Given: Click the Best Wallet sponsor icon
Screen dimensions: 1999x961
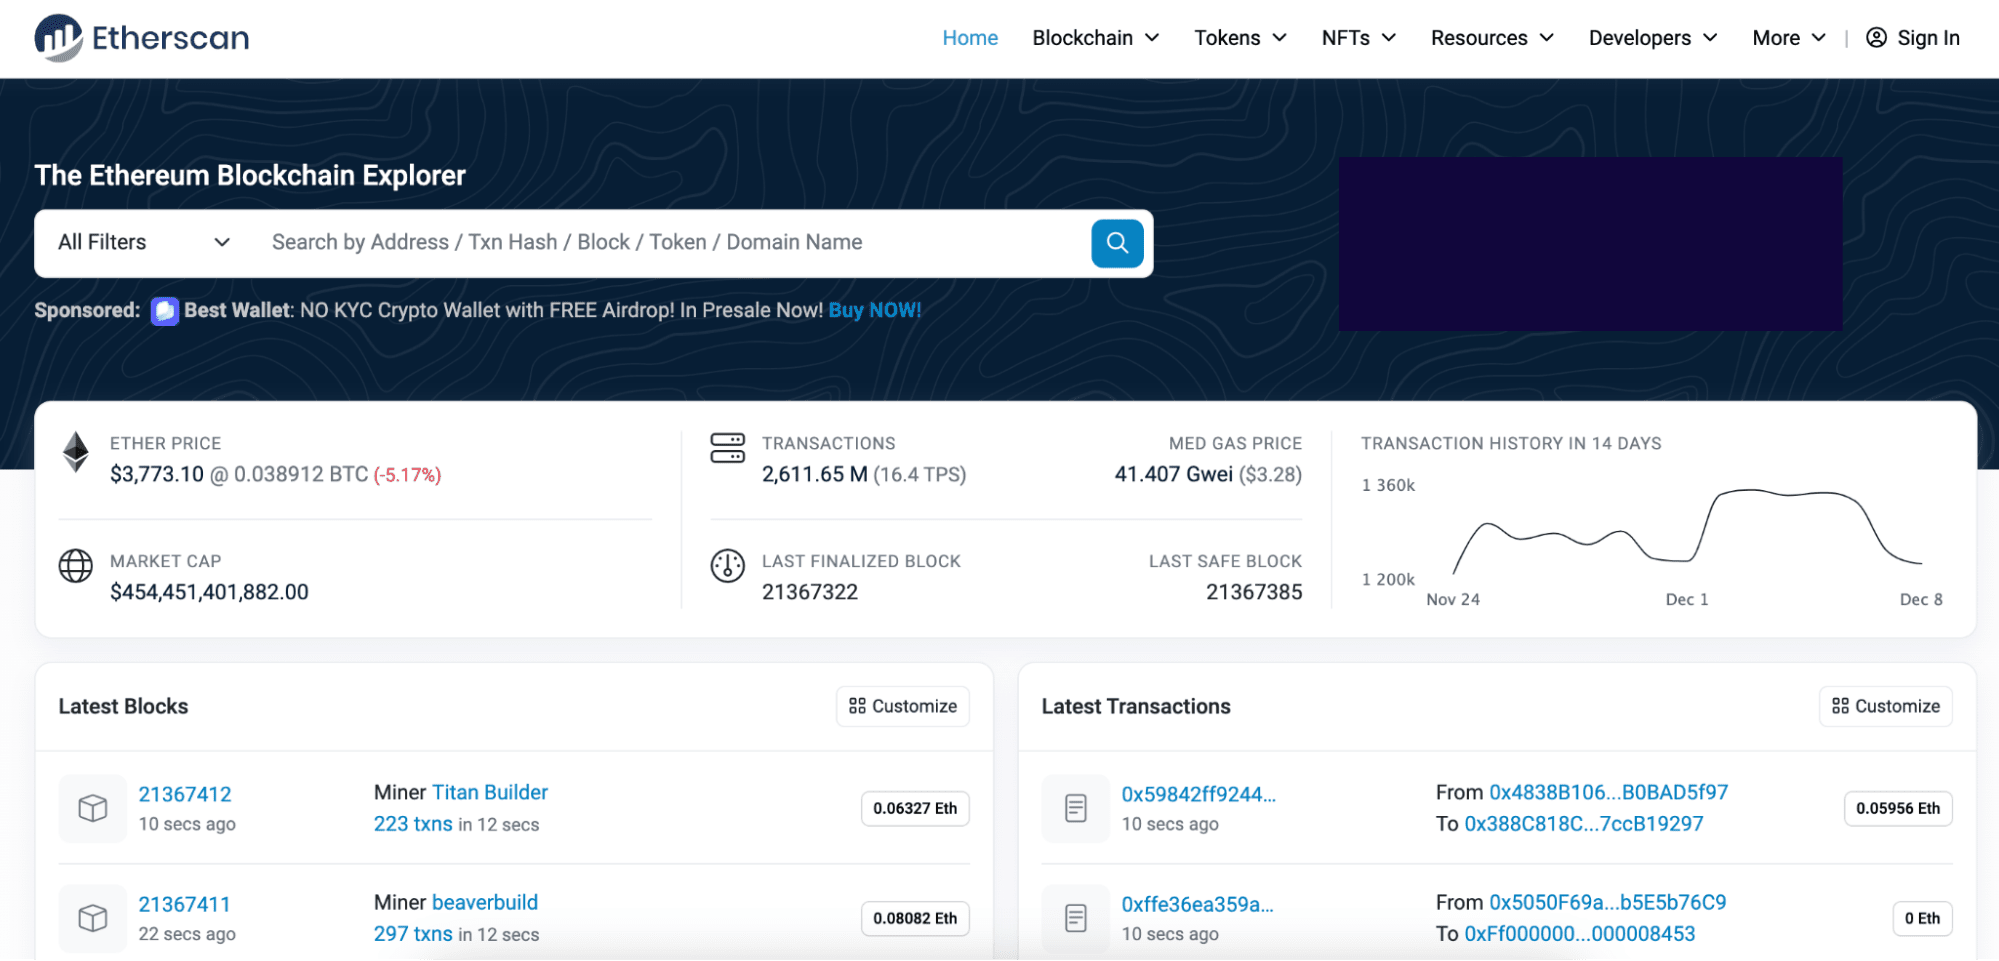Looking at the screenshot, I should click(164, 311).
